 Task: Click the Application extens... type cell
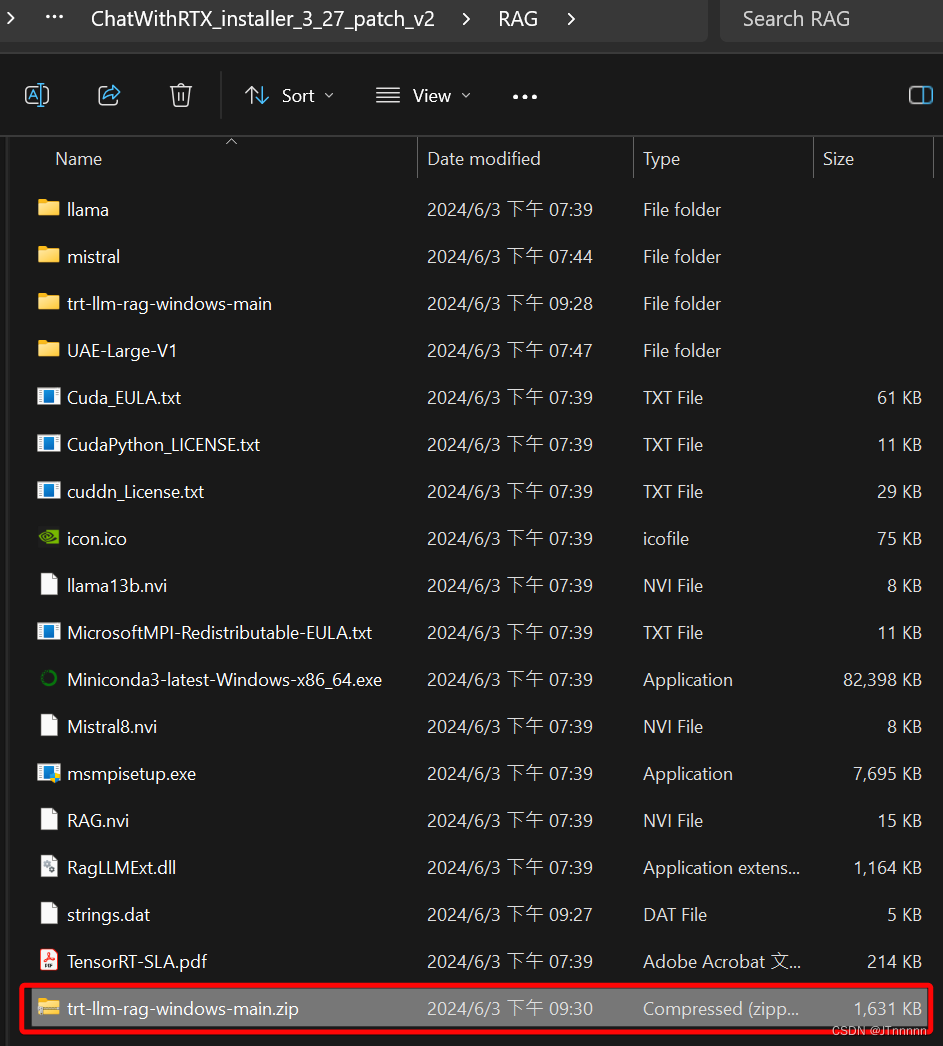(721, 867)
